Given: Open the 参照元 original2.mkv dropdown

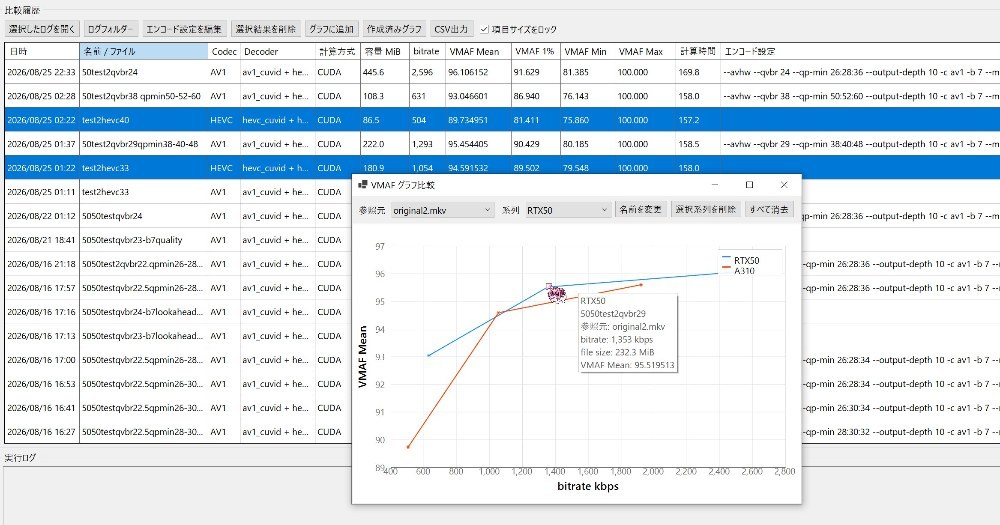Looking at the screenshot, I should 442,210.
